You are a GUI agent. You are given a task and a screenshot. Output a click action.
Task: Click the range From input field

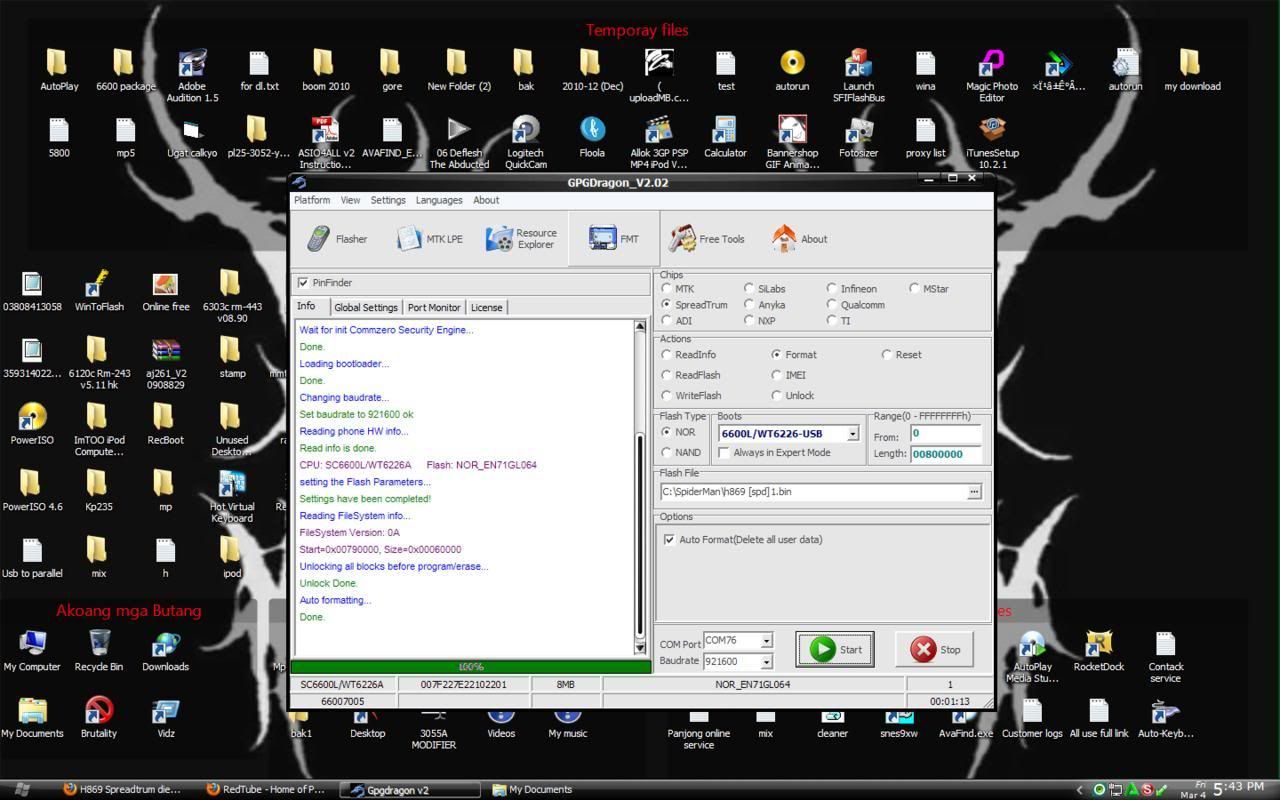[945, 434]
